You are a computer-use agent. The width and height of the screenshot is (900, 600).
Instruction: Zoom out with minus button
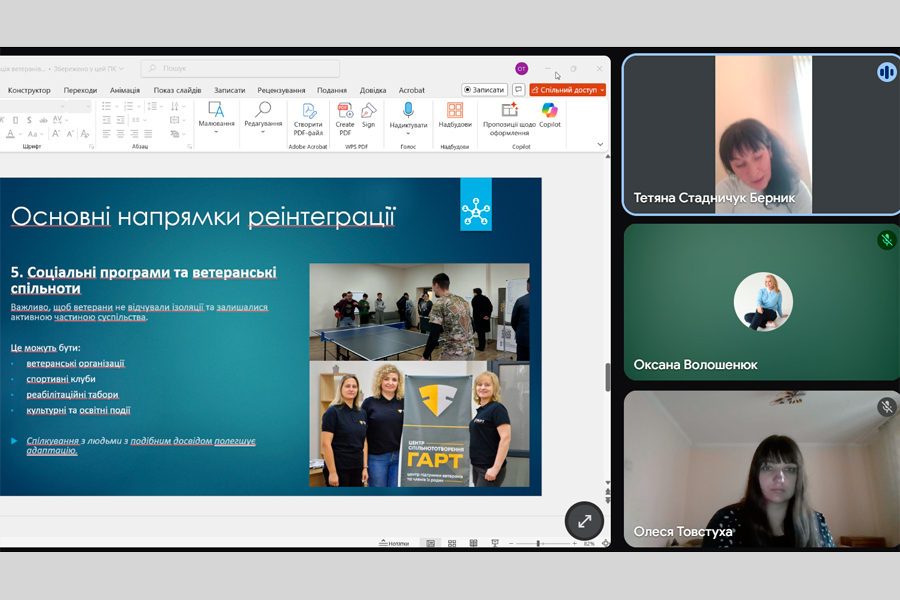510,543
